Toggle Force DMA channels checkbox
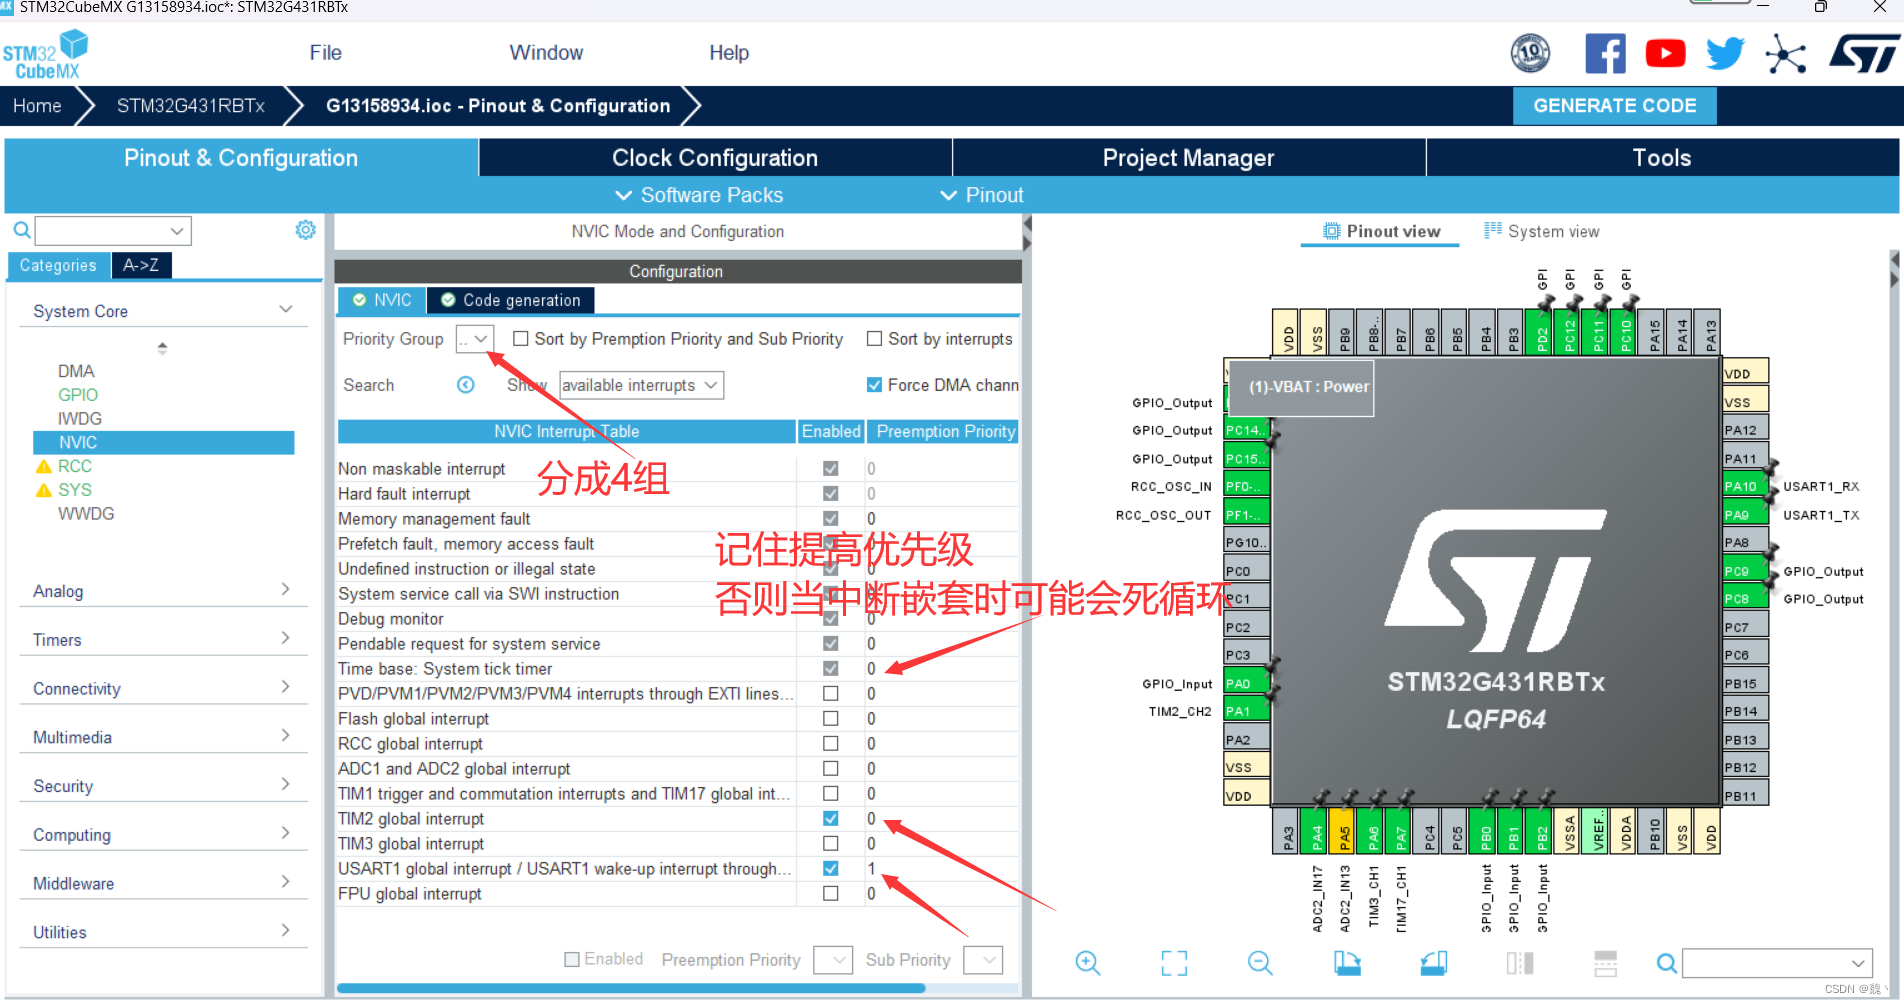The width and height of the screenshot is (1904, 1004). click(x=874, y=385)
